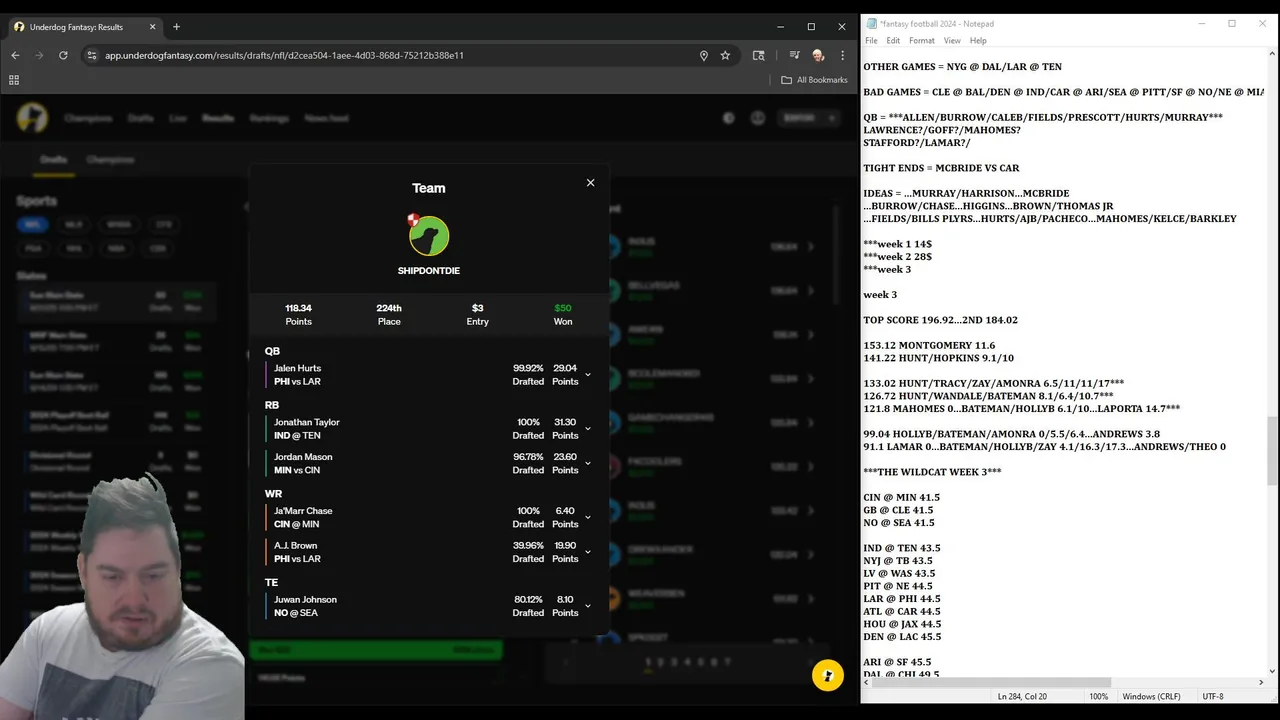This screenshot has width=1280, height=720.
Task: Open the search-tabs icon beside address bar
Action: click(x=759, y=56)
